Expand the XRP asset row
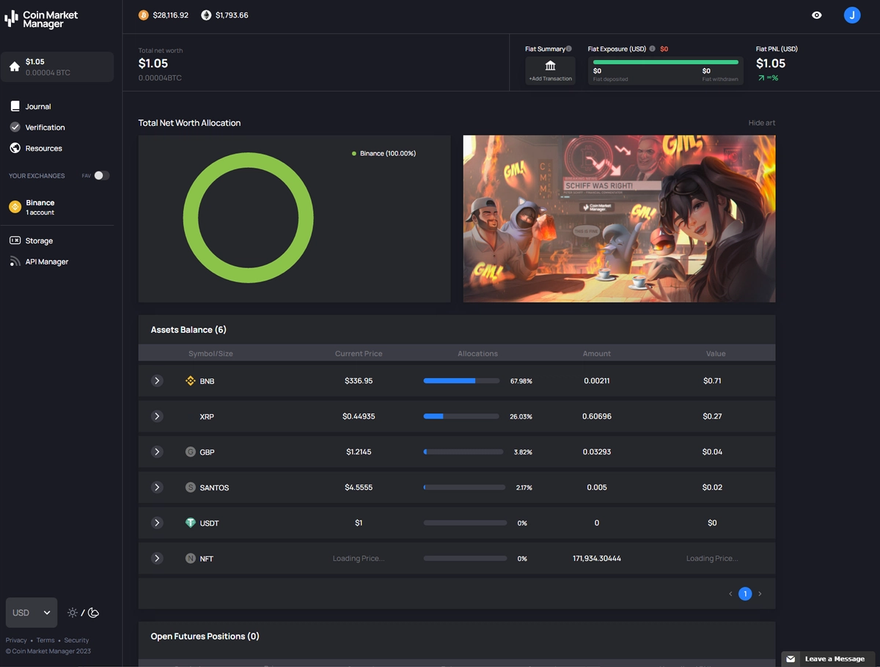880x667 pixels. tap(157, 416)
